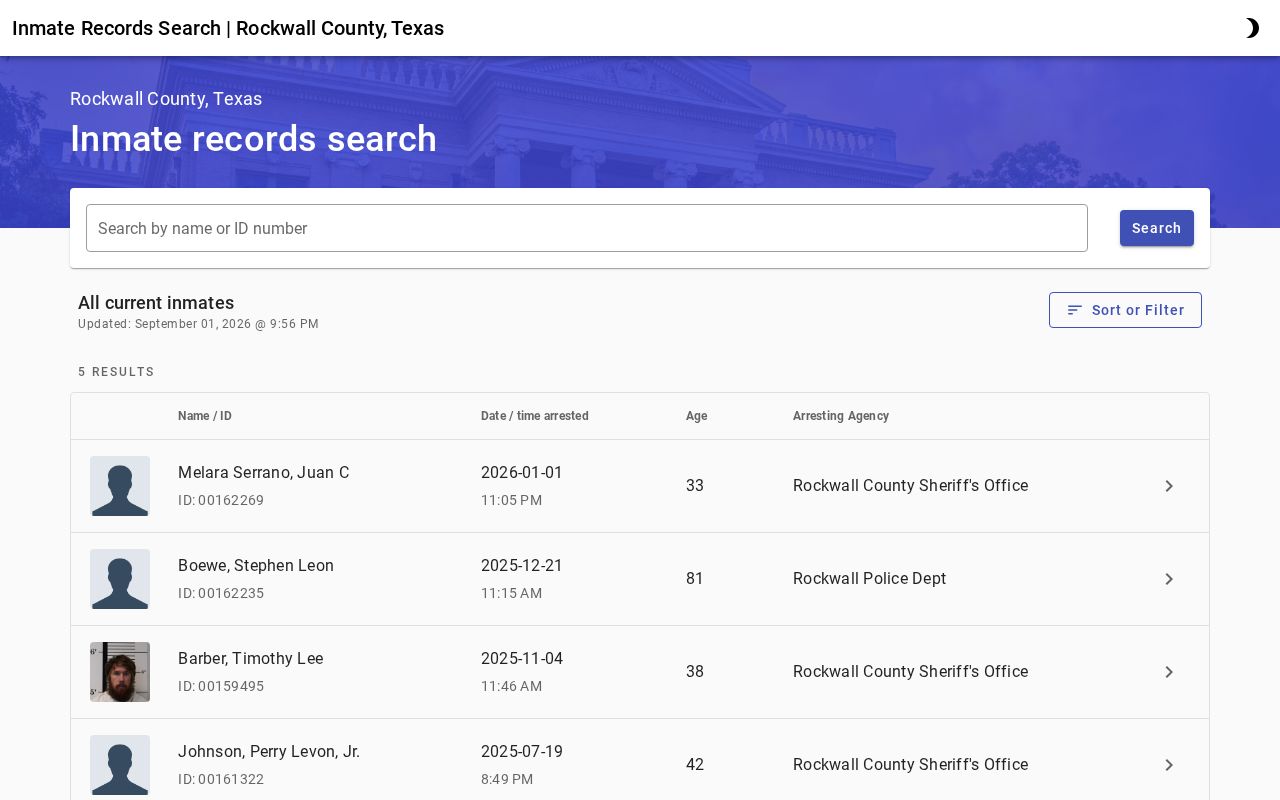Open Stephen Leon Boewe's placeholder avatar
1280x800 pixels.
pyautogui.click(x=120, y=579)
